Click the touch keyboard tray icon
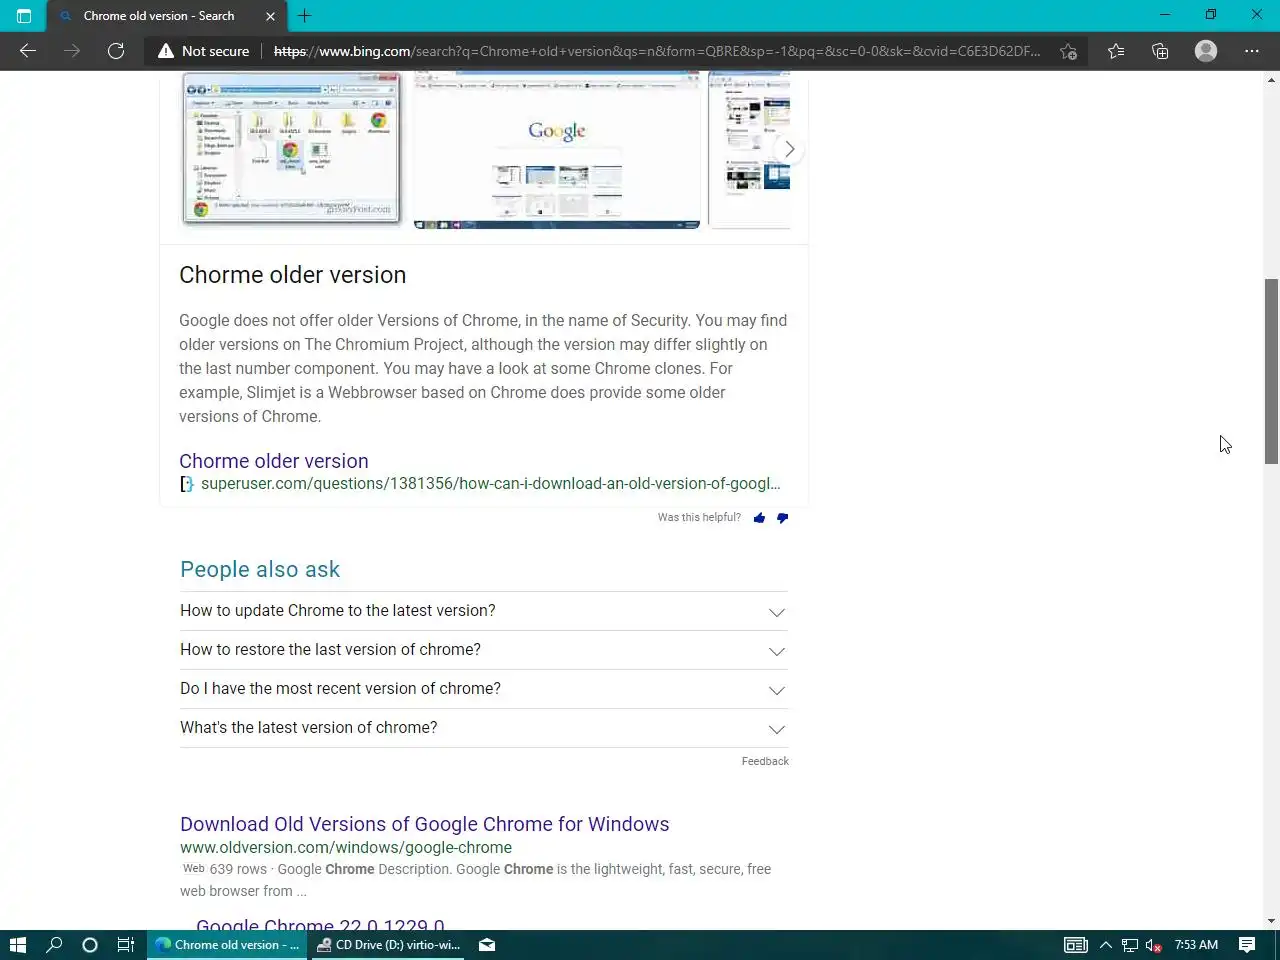 [x=1076, y=945]
